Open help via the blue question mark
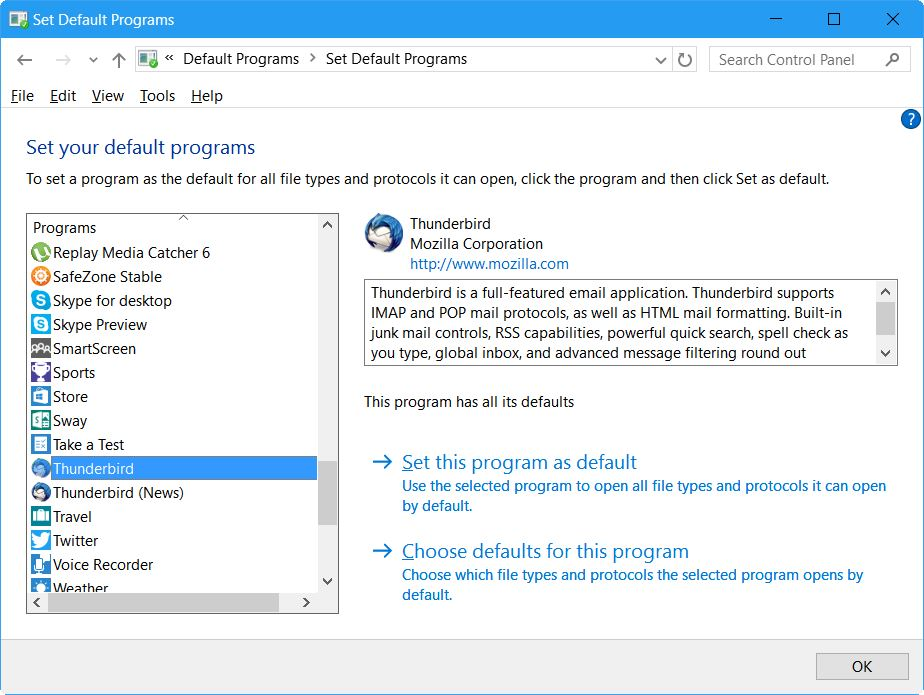 pyautogui.click(x=910, y=119)
